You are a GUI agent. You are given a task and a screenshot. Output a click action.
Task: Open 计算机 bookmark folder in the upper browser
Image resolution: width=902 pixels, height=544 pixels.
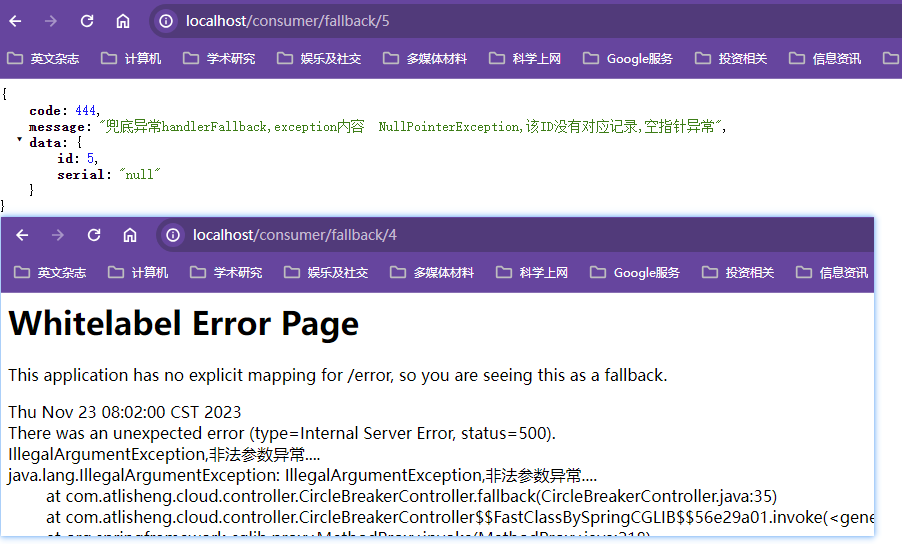[131, 59]
